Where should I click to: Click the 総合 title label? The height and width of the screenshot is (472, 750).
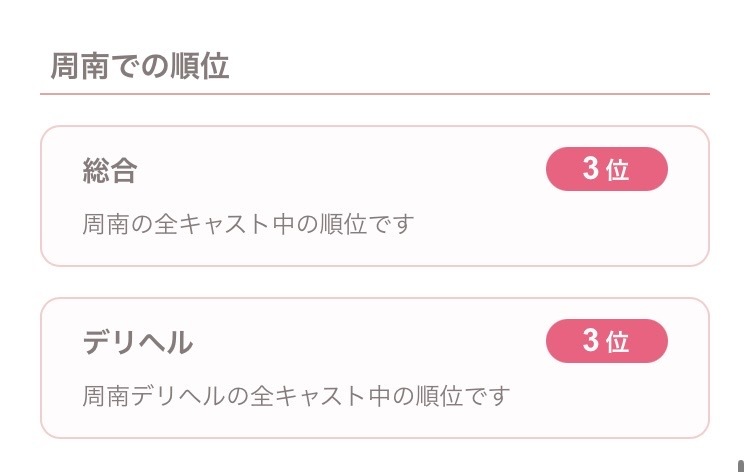pos(109,171)
